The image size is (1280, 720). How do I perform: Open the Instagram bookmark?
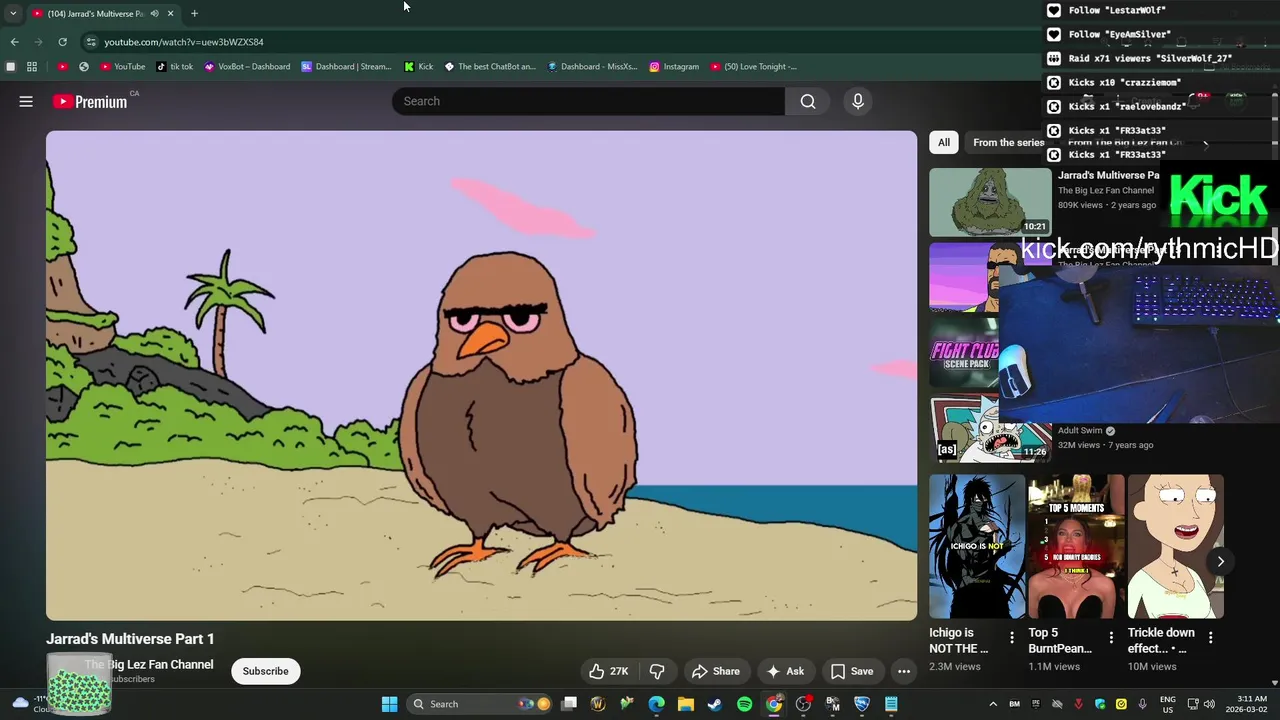674,67
